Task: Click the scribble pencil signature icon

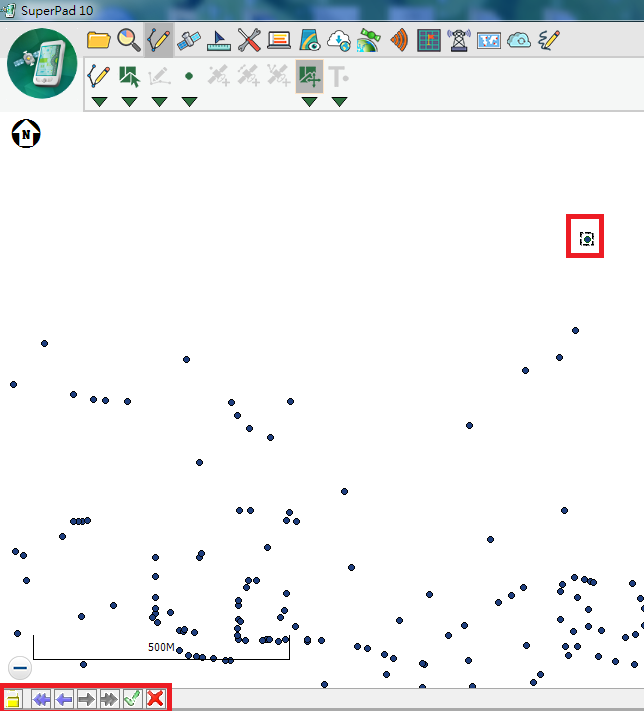Action: 549,40
